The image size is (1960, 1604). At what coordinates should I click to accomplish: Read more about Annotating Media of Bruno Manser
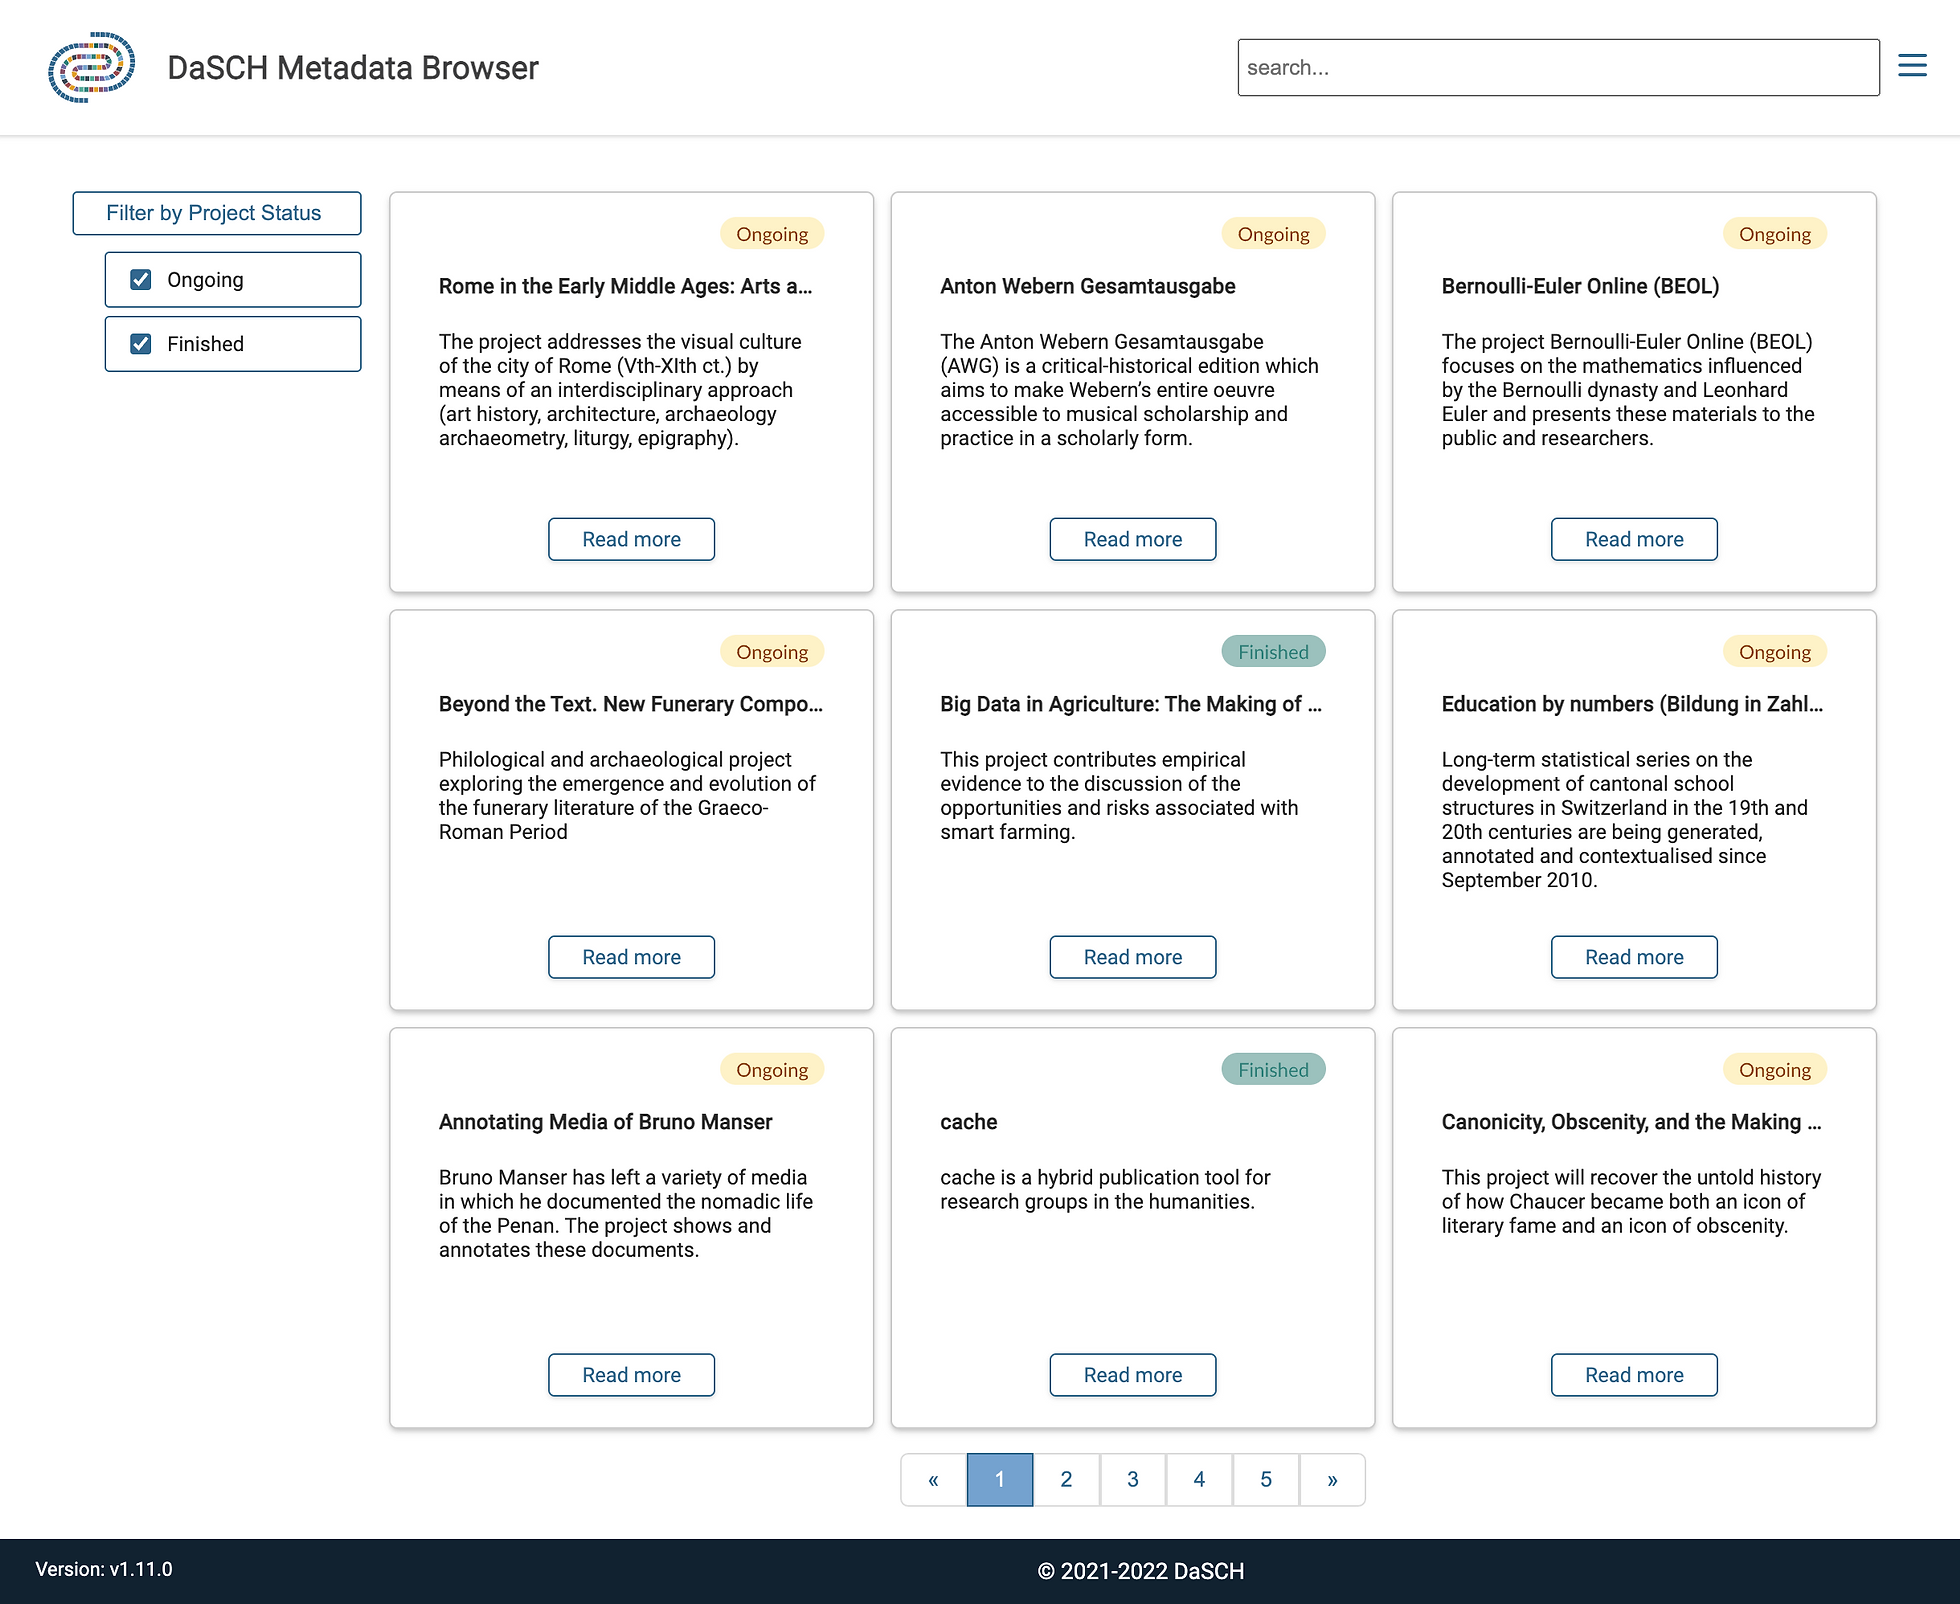[631, 1375]
